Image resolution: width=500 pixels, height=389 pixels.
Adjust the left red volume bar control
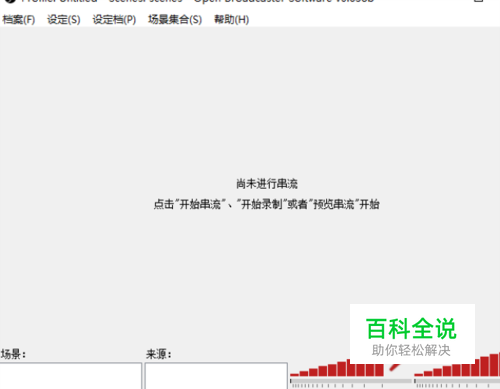(337, 368)
